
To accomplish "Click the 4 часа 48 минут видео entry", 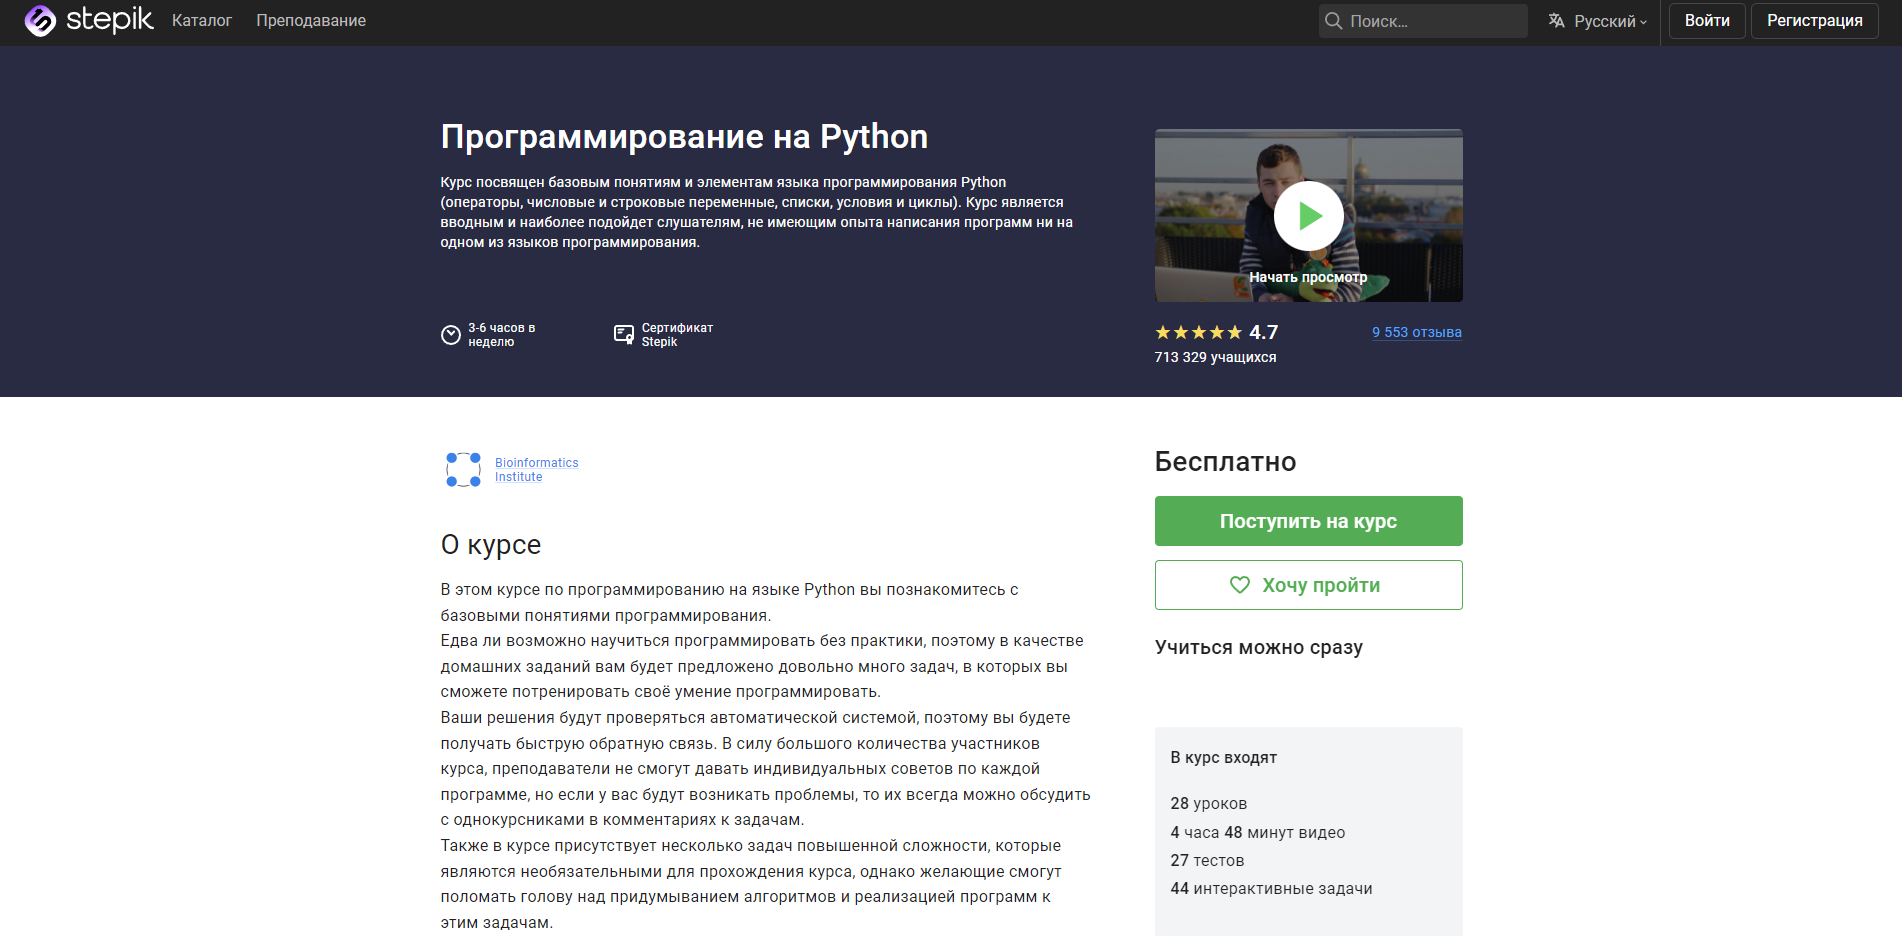I will coord(1258,832).
